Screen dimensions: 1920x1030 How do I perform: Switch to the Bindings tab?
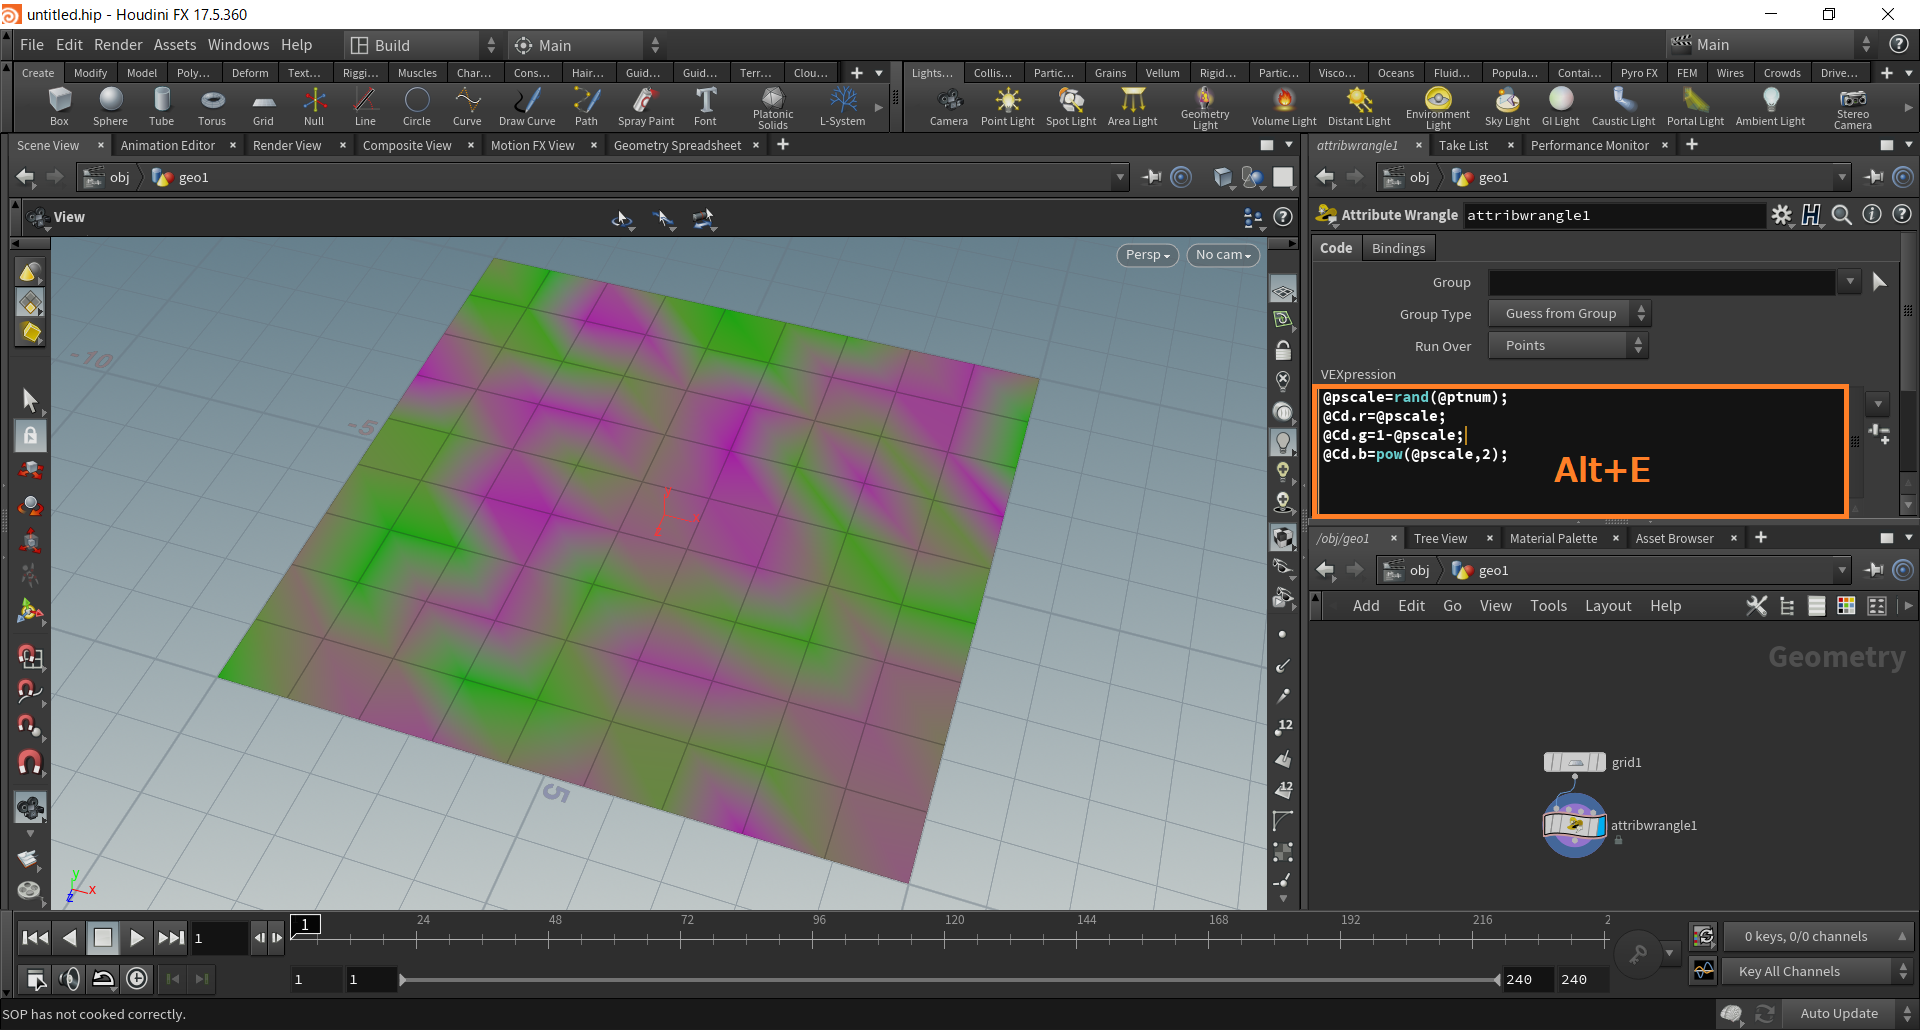[x=1398, y=248]
